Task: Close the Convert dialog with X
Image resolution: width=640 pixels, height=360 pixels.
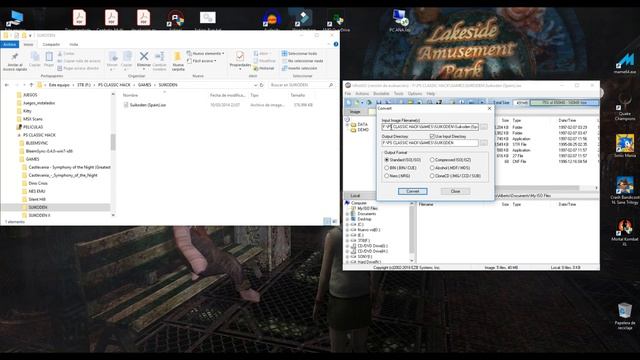Action: point(489,108)
